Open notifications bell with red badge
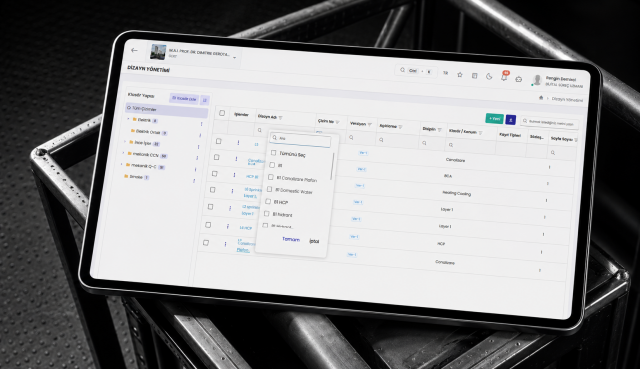The image size is (640, 369). click(x=504, y=77)
